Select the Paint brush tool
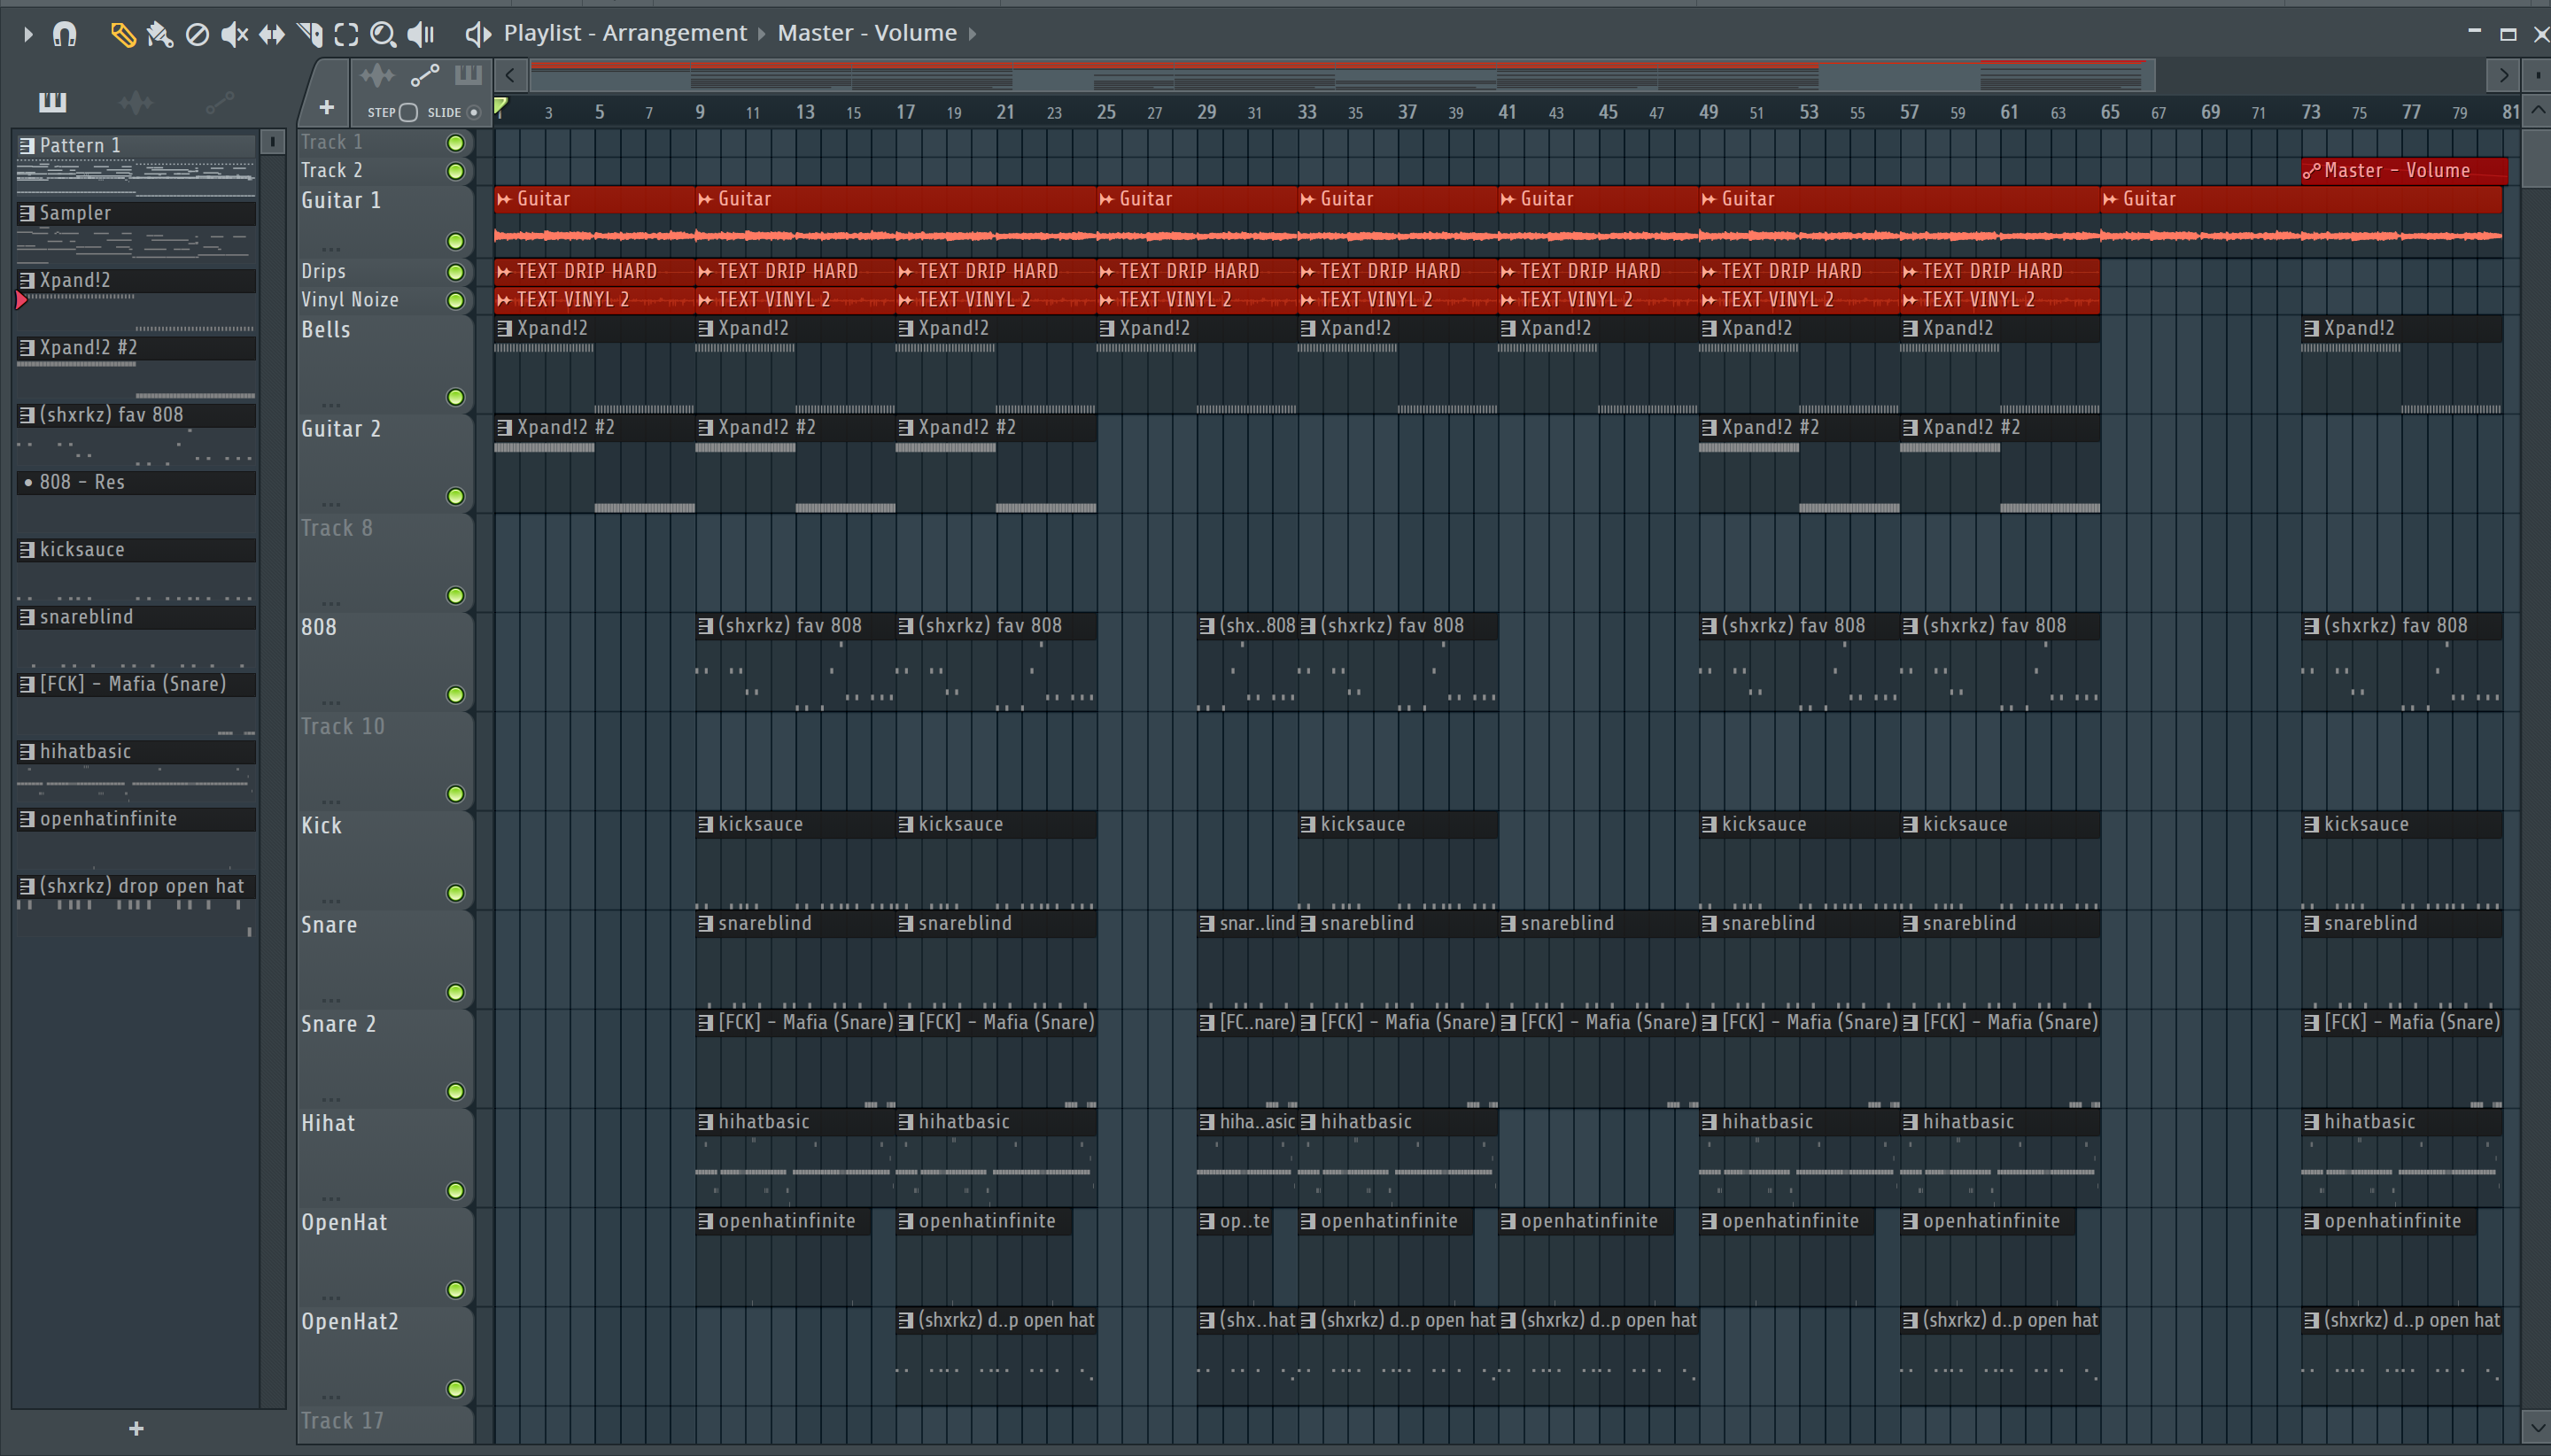Screen dimensions: 2551x1456 click(159, 35)
